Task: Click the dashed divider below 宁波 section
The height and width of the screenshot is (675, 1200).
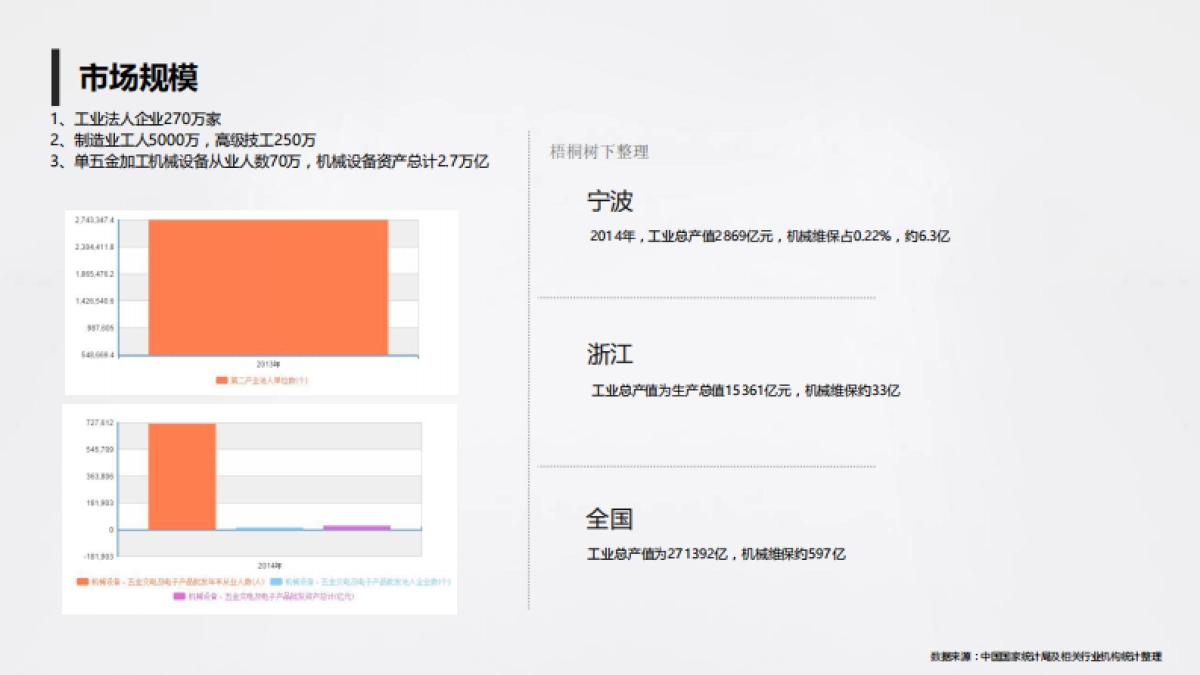Action: tap(705, 297)
